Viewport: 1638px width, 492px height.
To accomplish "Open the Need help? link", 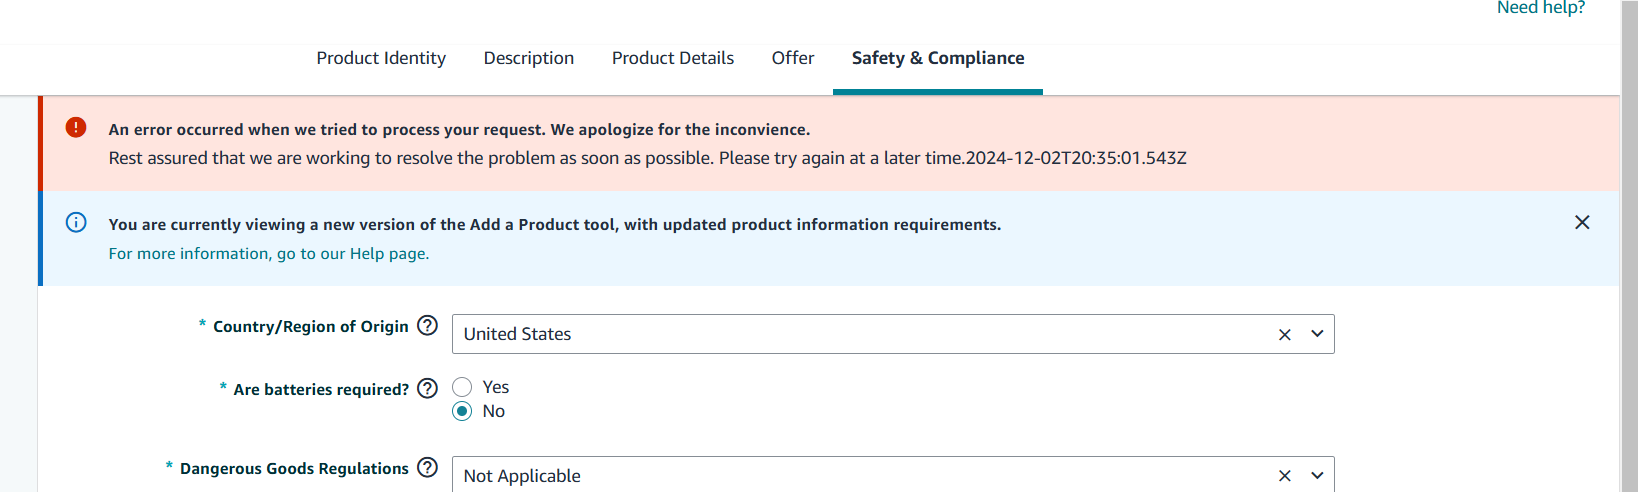I will (x=1541, y=8).
